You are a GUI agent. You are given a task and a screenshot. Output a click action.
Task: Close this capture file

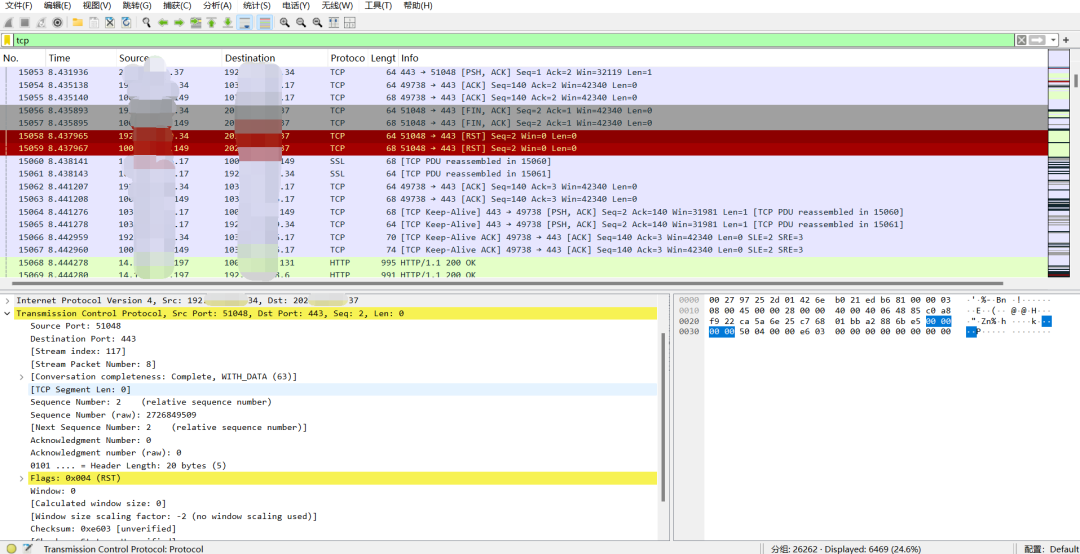(110, 23)
